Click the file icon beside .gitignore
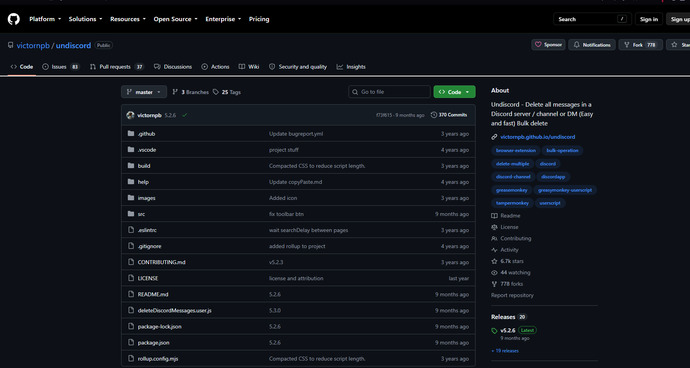The height and width of the screenshot is (368, 690). point(131,246)
